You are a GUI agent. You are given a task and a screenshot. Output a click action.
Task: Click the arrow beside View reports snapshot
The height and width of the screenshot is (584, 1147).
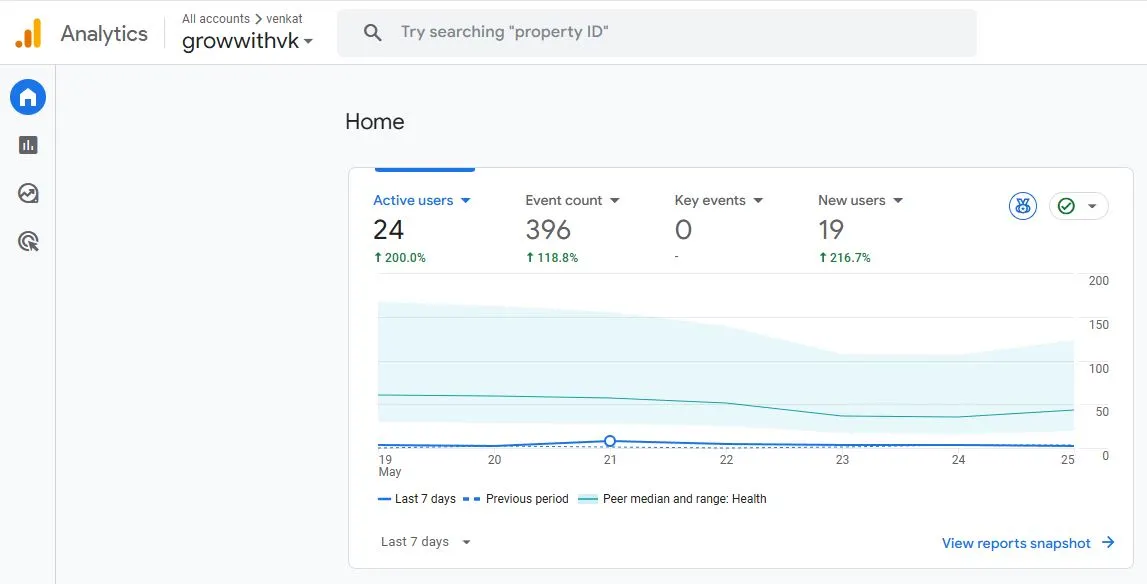pos(1108,542)
